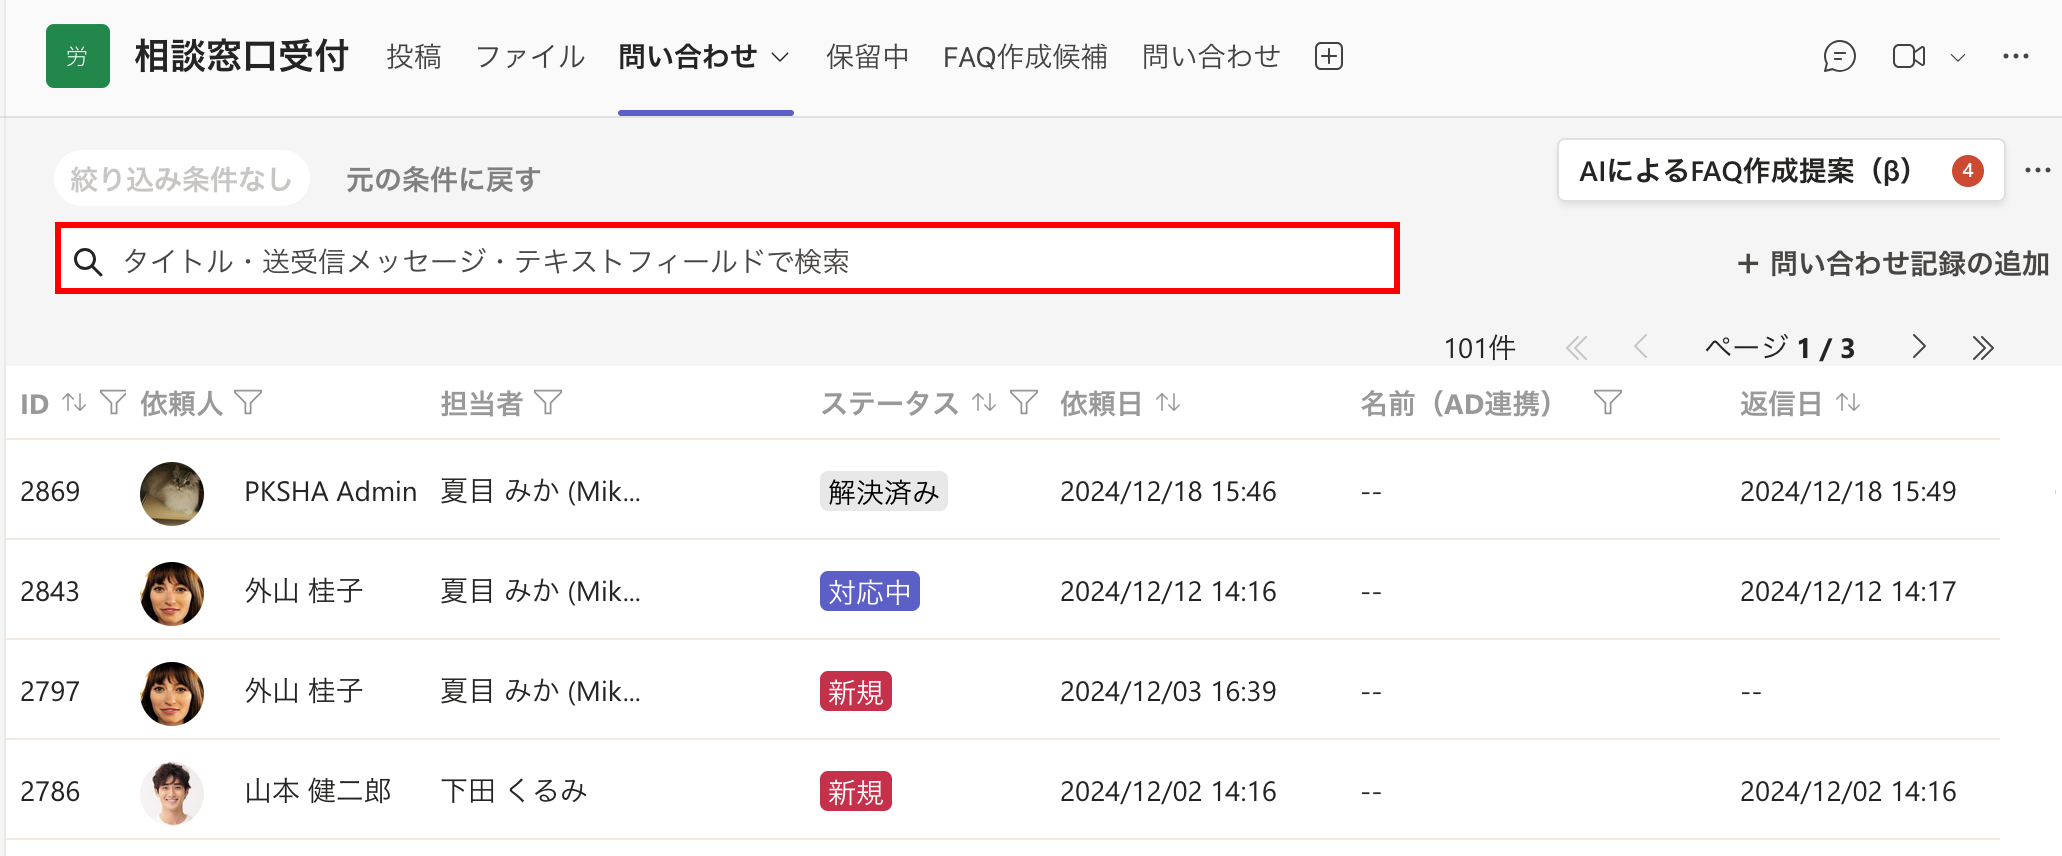Sort by 依頼日 column
The image size is (2062, 856).
pyautogui.click(x=1168, y=402)
